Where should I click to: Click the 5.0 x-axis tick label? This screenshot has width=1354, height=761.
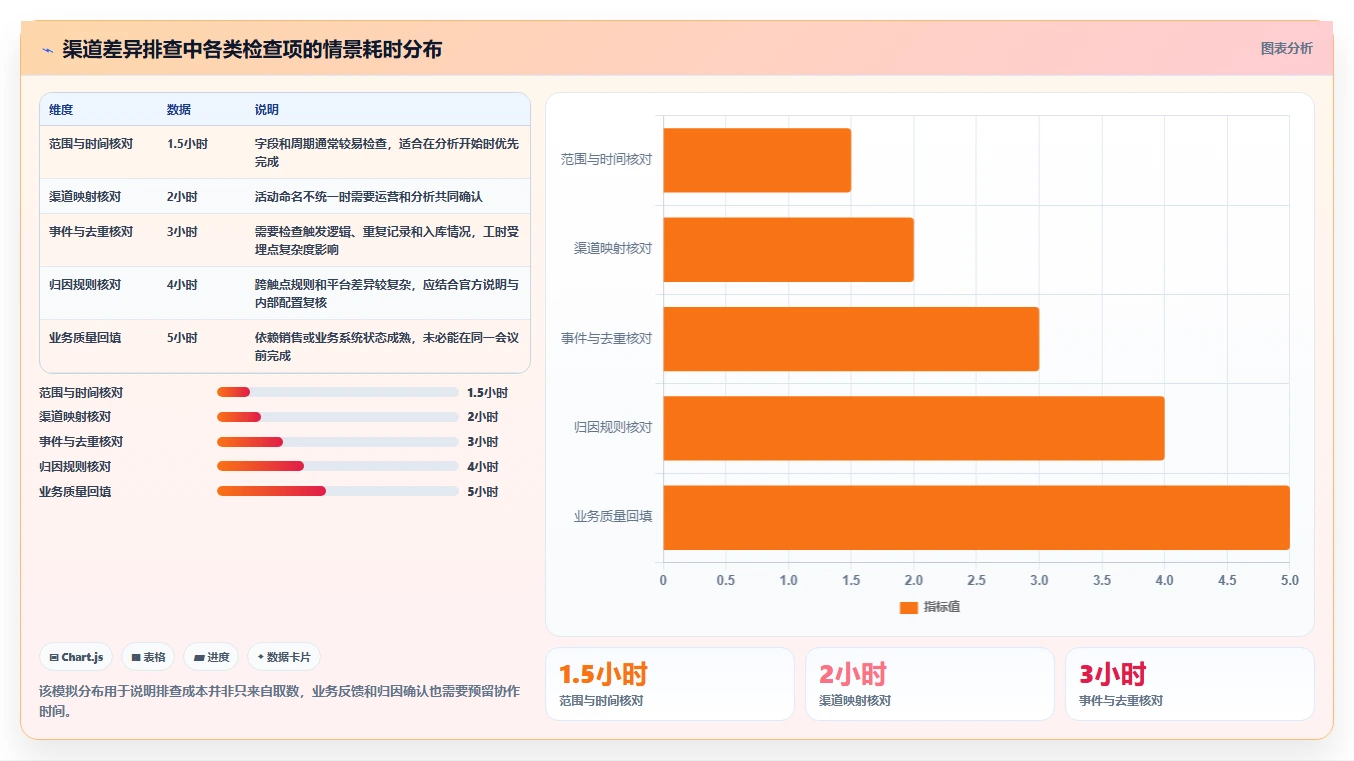(1290, 580)
